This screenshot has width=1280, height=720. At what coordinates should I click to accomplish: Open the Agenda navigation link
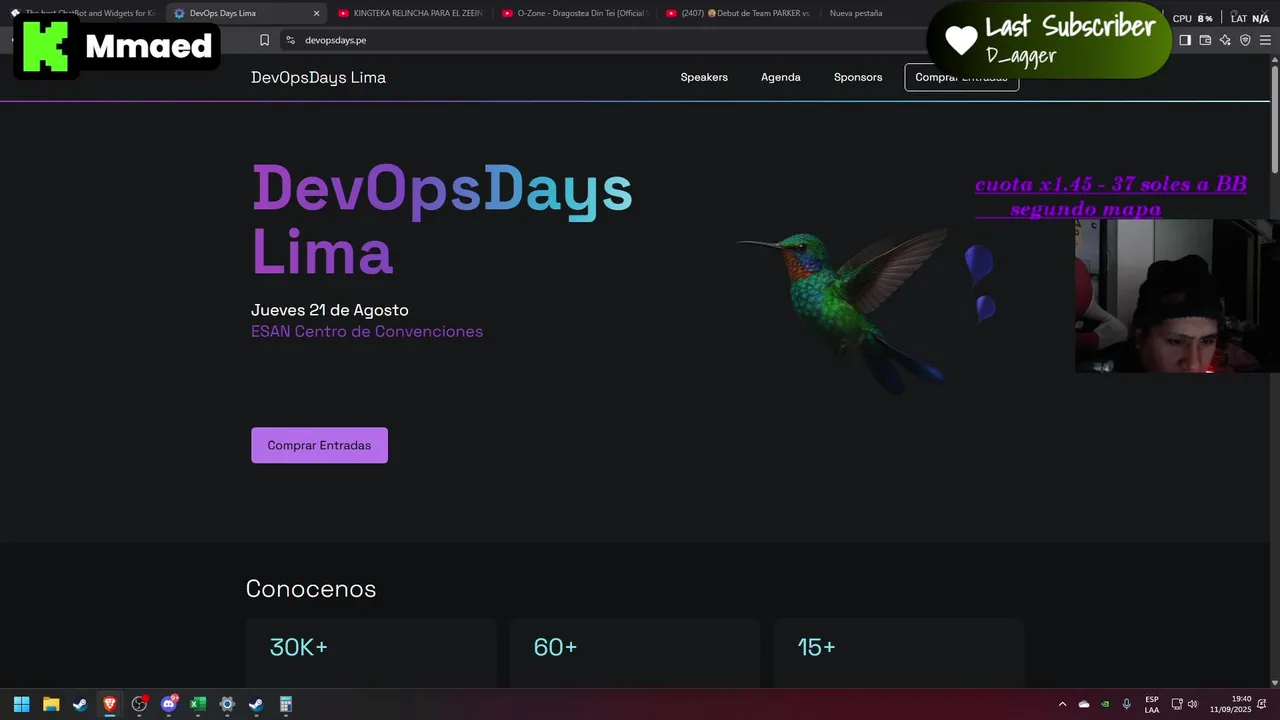(x=781, y=77)
